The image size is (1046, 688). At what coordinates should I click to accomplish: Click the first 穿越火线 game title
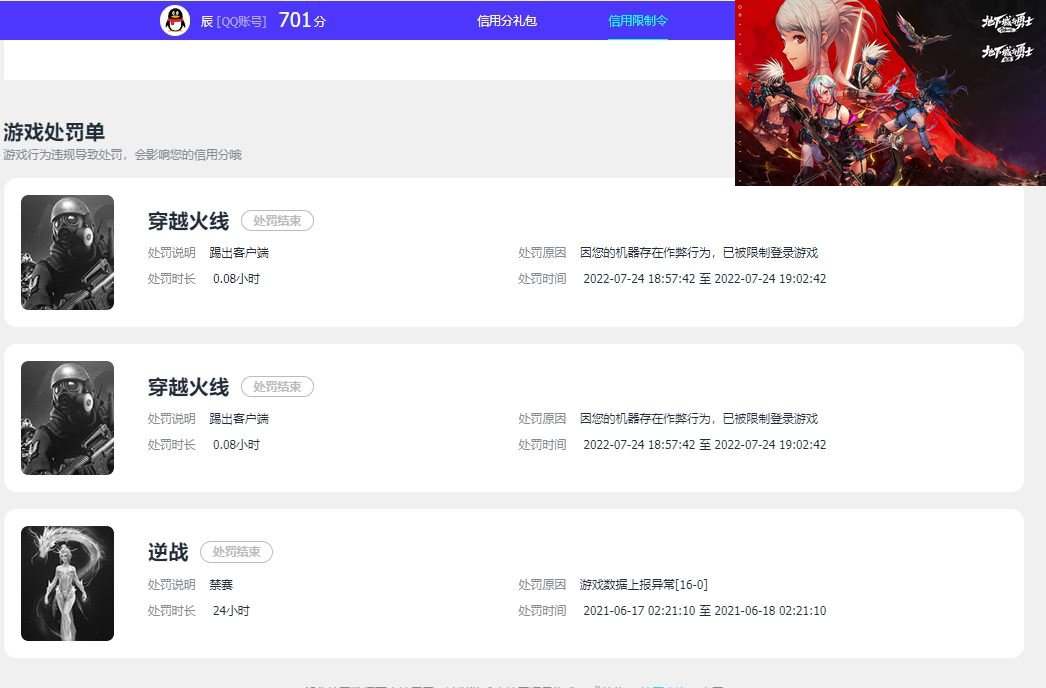point(188,221)
